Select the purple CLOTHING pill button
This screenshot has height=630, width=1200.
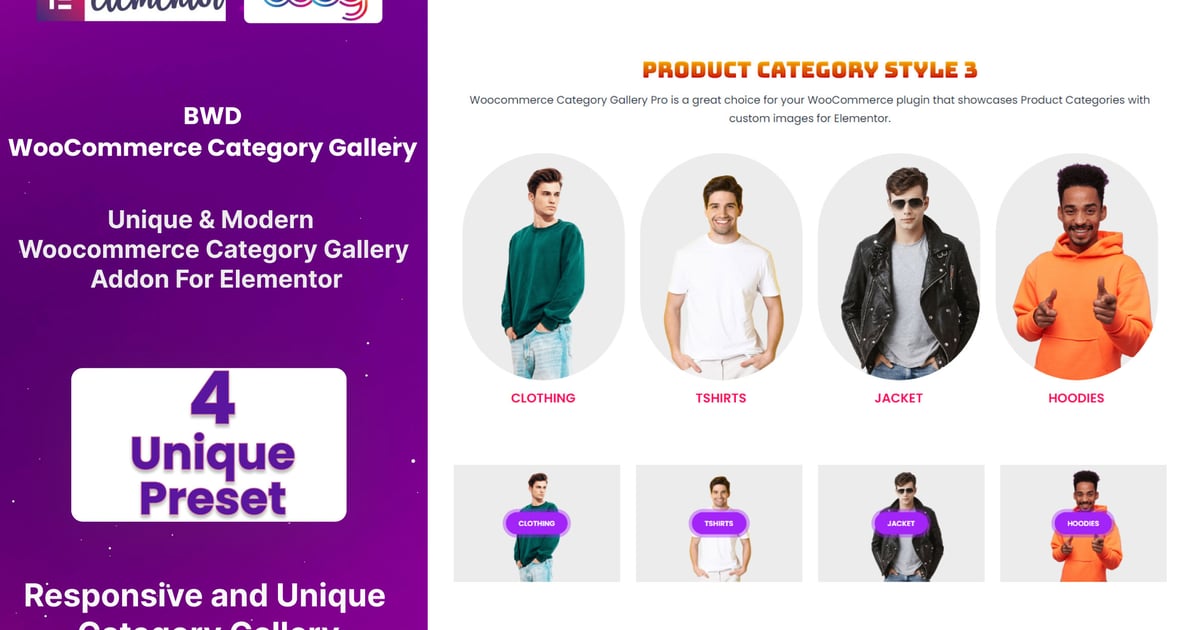[537, 523]
